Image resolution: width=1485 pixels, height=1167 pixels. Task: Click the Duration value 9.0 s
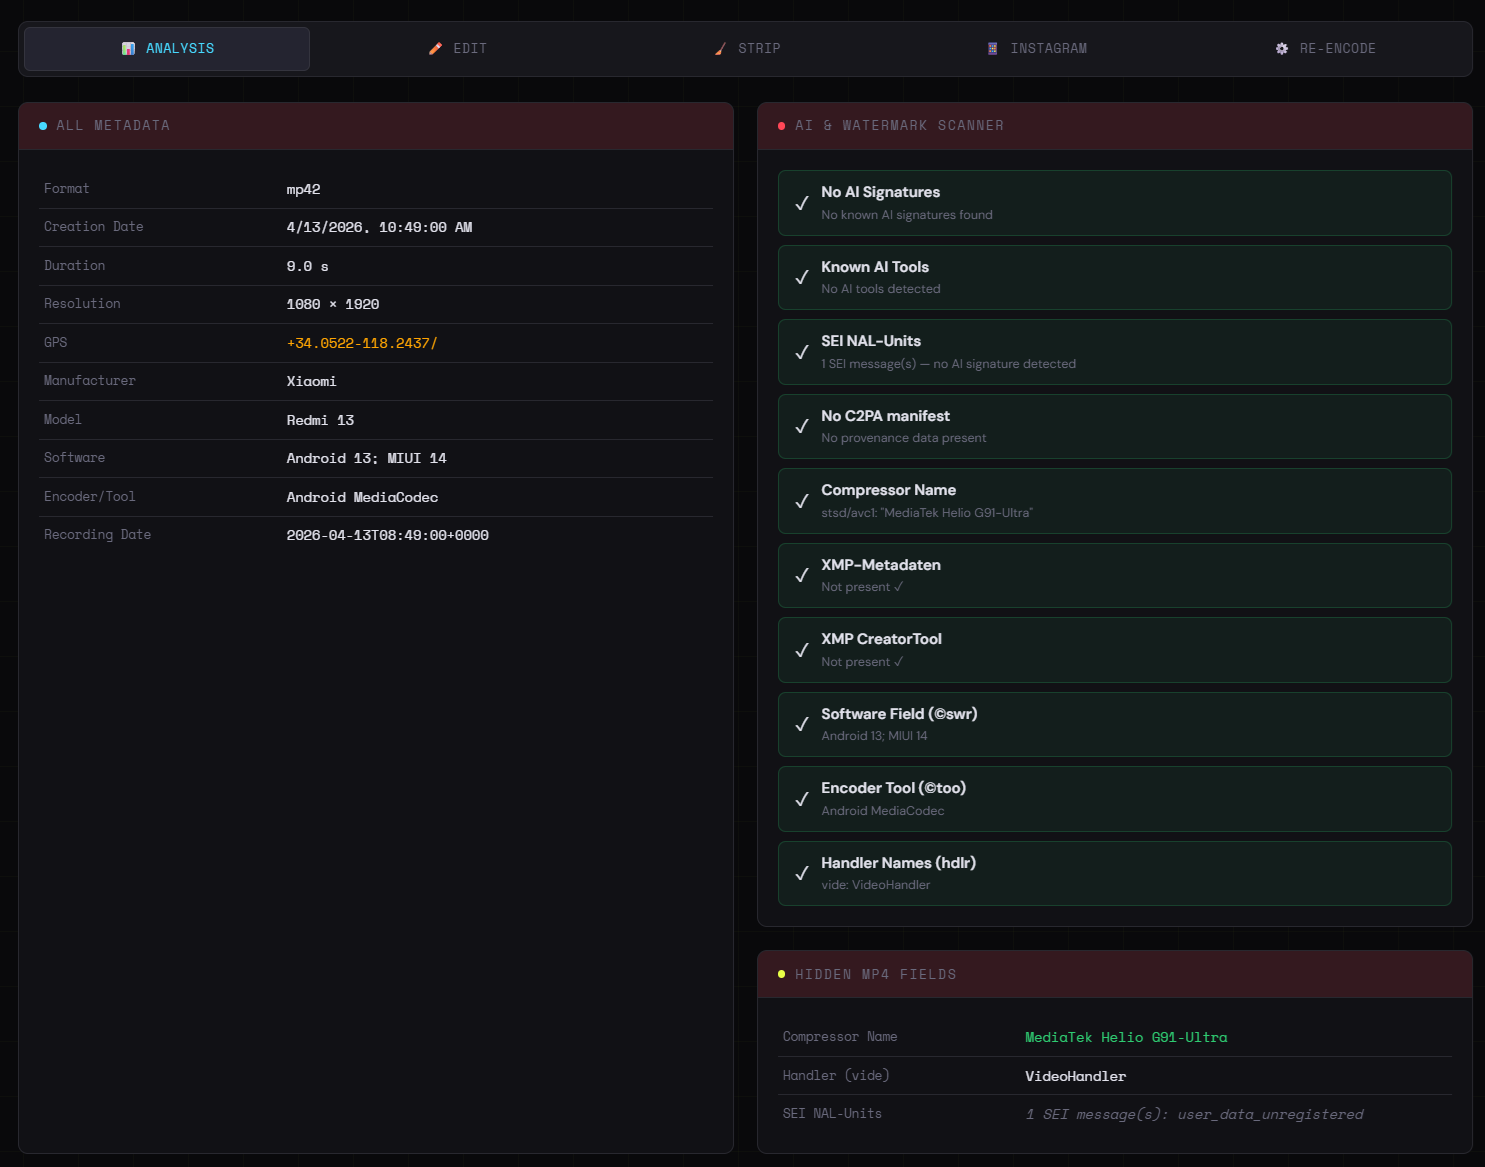click(308, 267)
